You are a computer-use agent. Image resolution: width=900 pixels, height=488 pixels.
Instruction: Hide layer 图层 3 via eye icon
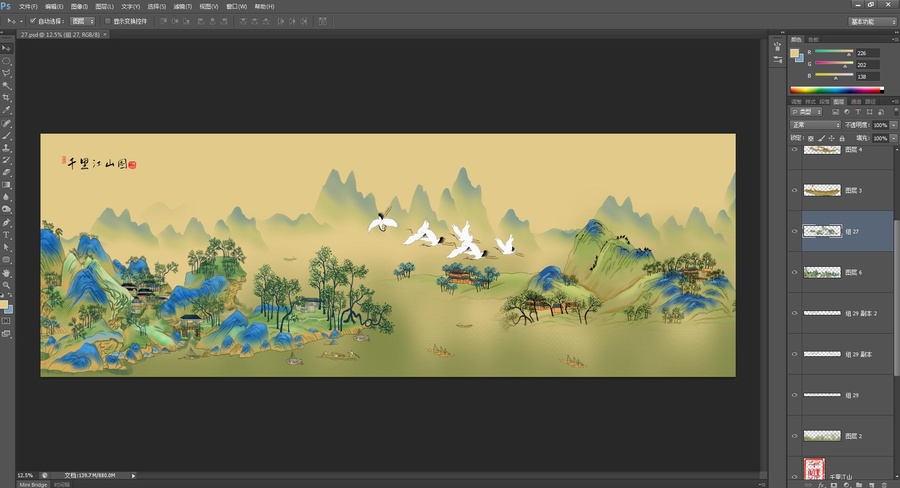[x=794, y=191]
